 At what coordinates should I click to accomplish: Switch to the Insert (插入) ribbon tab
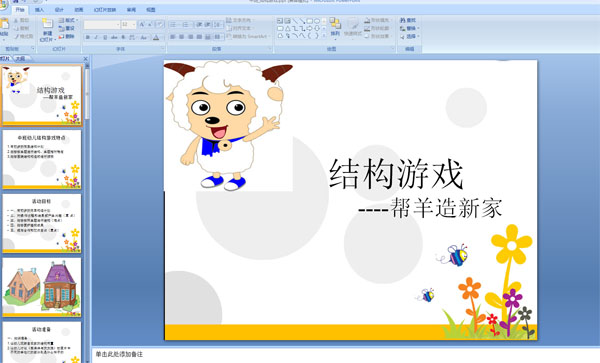click(39, 10)
